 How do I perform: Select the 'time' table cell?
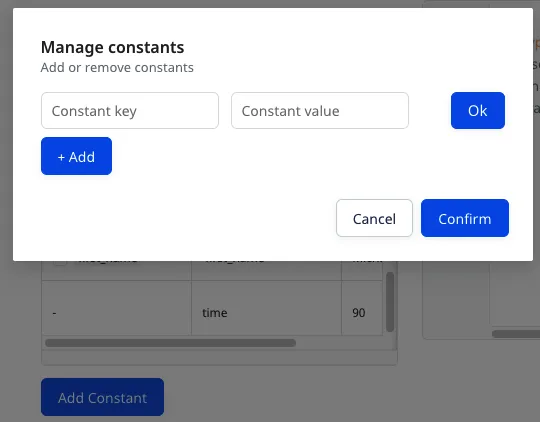pyautogui.click(x=266, y=308)
